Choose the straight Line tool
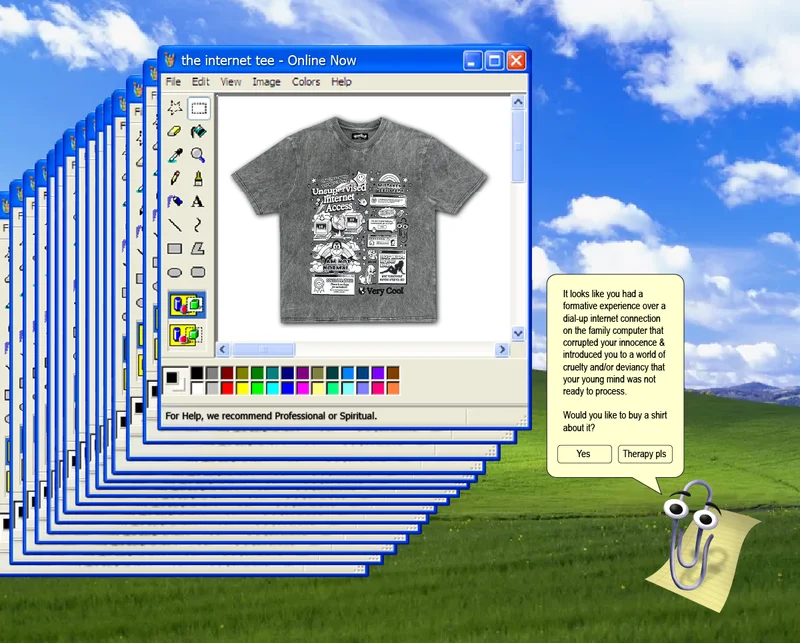 (175, 225)
